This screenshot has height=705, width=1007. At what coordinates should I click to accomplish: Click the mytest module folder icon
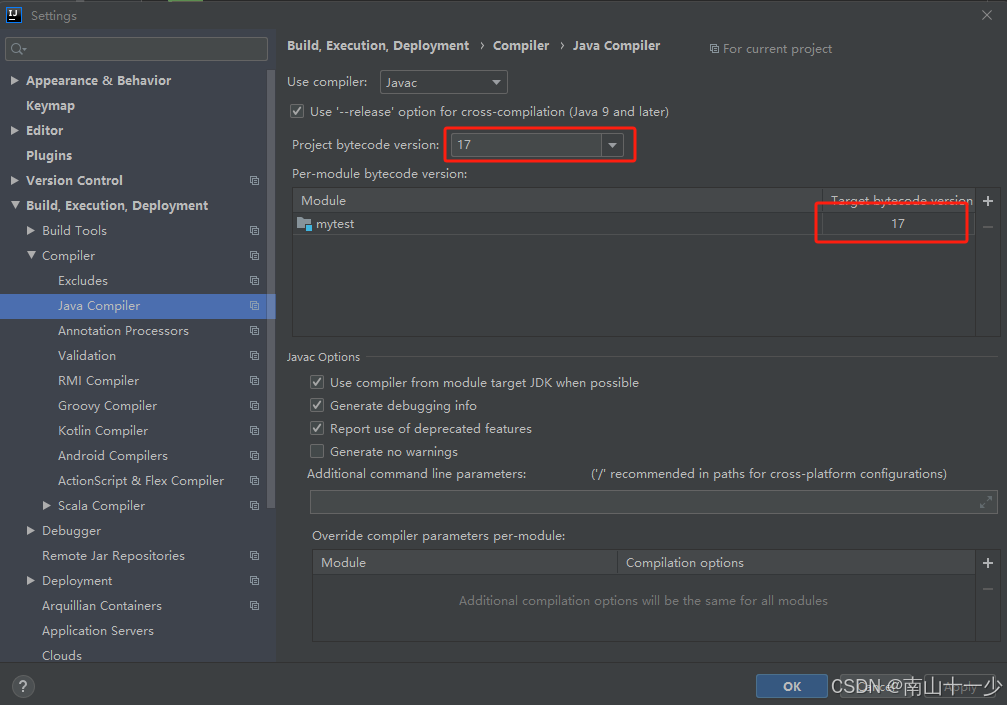(x=304, y=224)
